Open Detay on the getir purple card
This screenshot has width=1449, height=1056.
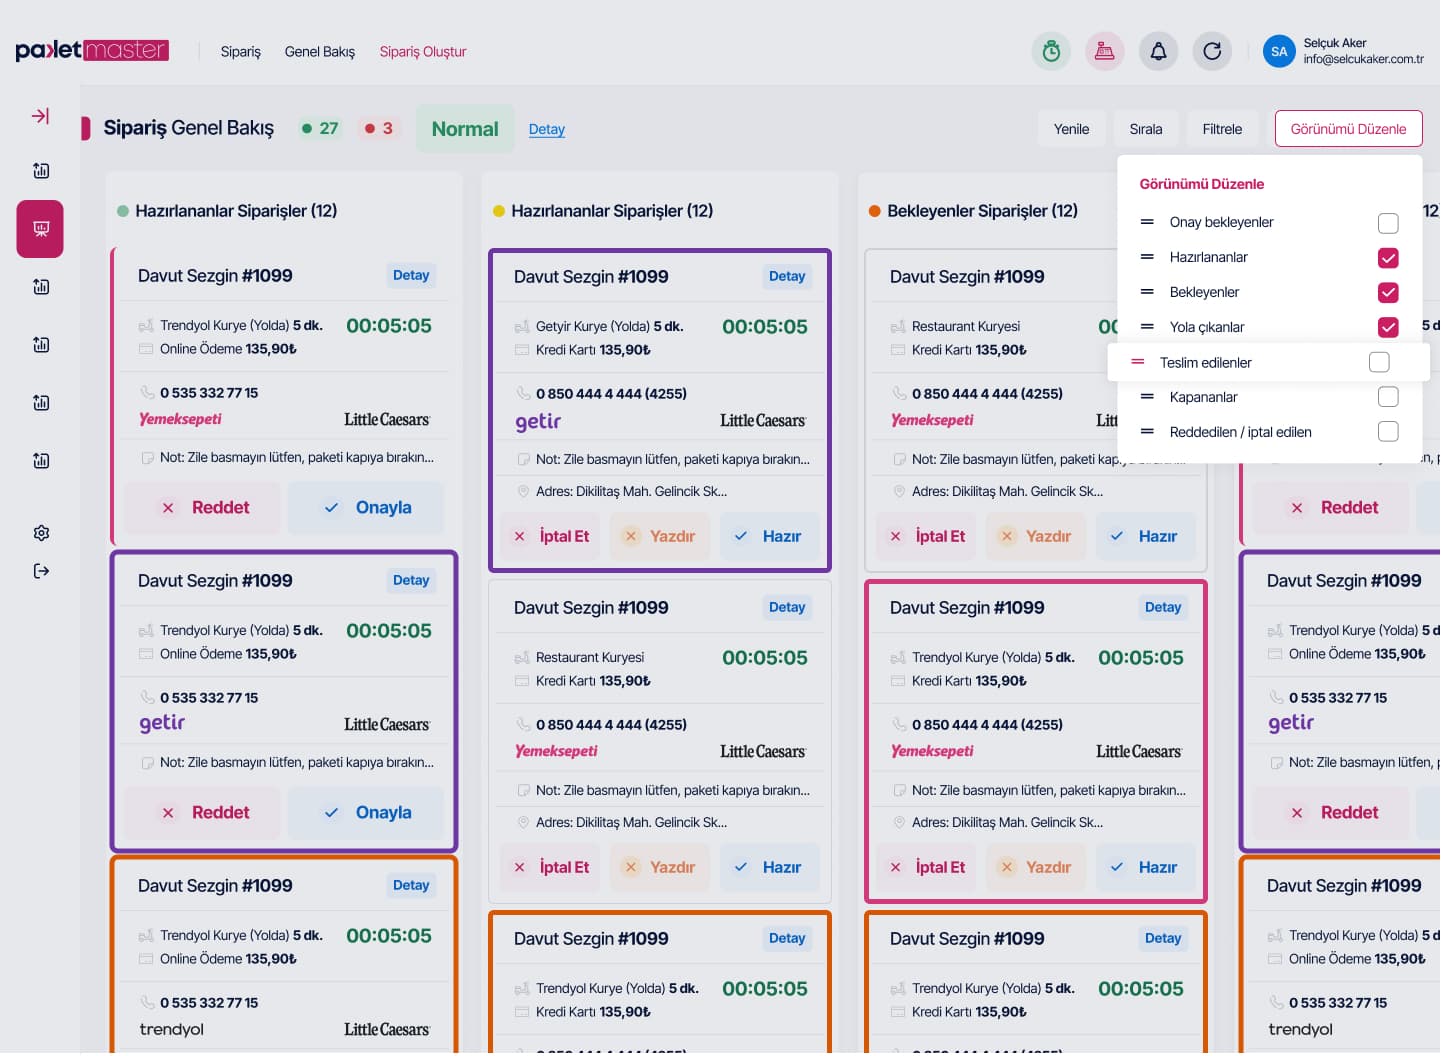pyautogui.click(x=787, y=277)
